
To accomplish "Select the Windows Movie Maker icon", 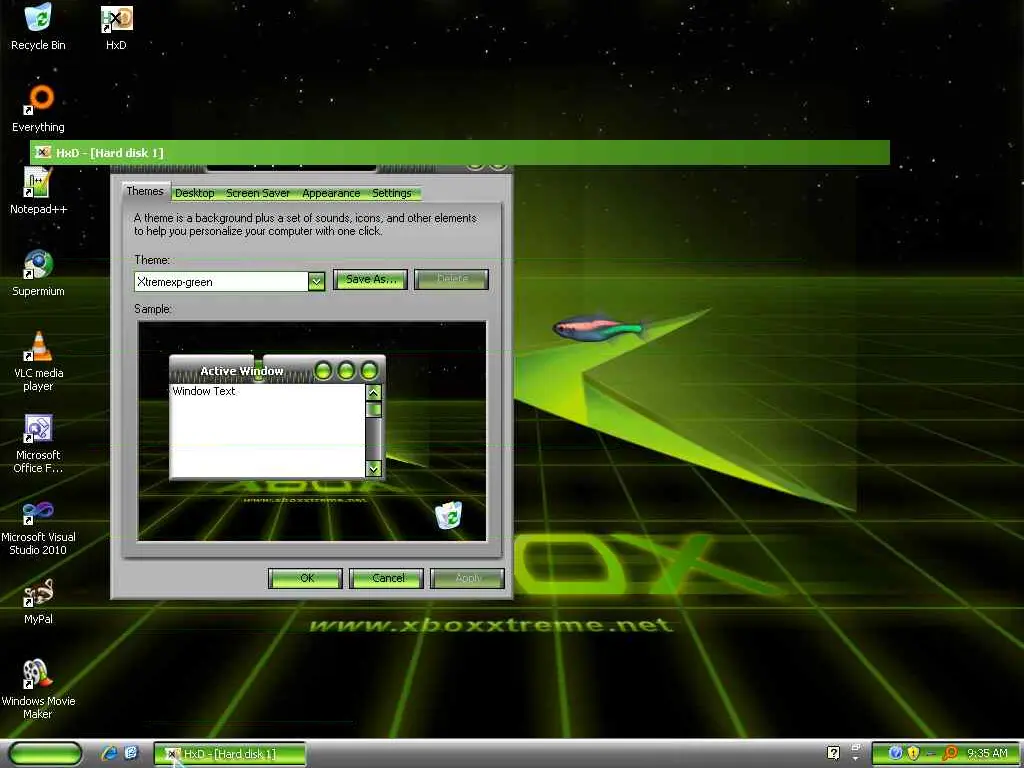I will point(39,690).
